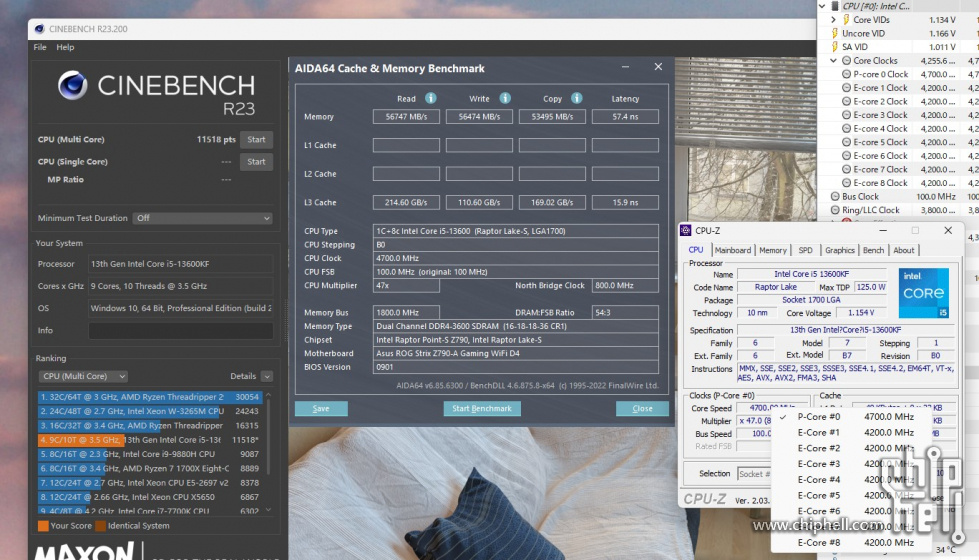
Task: Click the Memory Read value 56747 MB/s
Action: pyautogui.click(x=406, y=117)
